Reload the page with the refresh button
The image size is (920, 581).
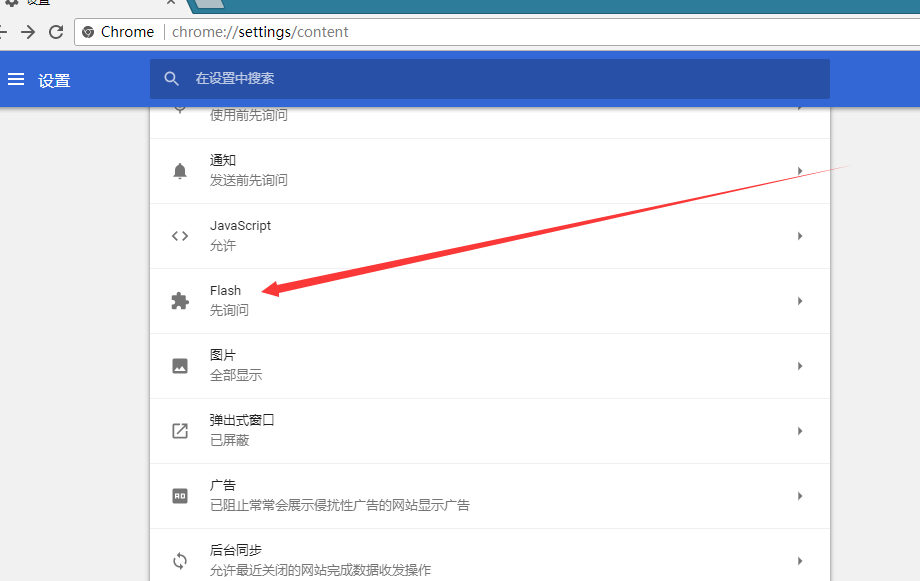pyautogui.click(x=56, y=32)
